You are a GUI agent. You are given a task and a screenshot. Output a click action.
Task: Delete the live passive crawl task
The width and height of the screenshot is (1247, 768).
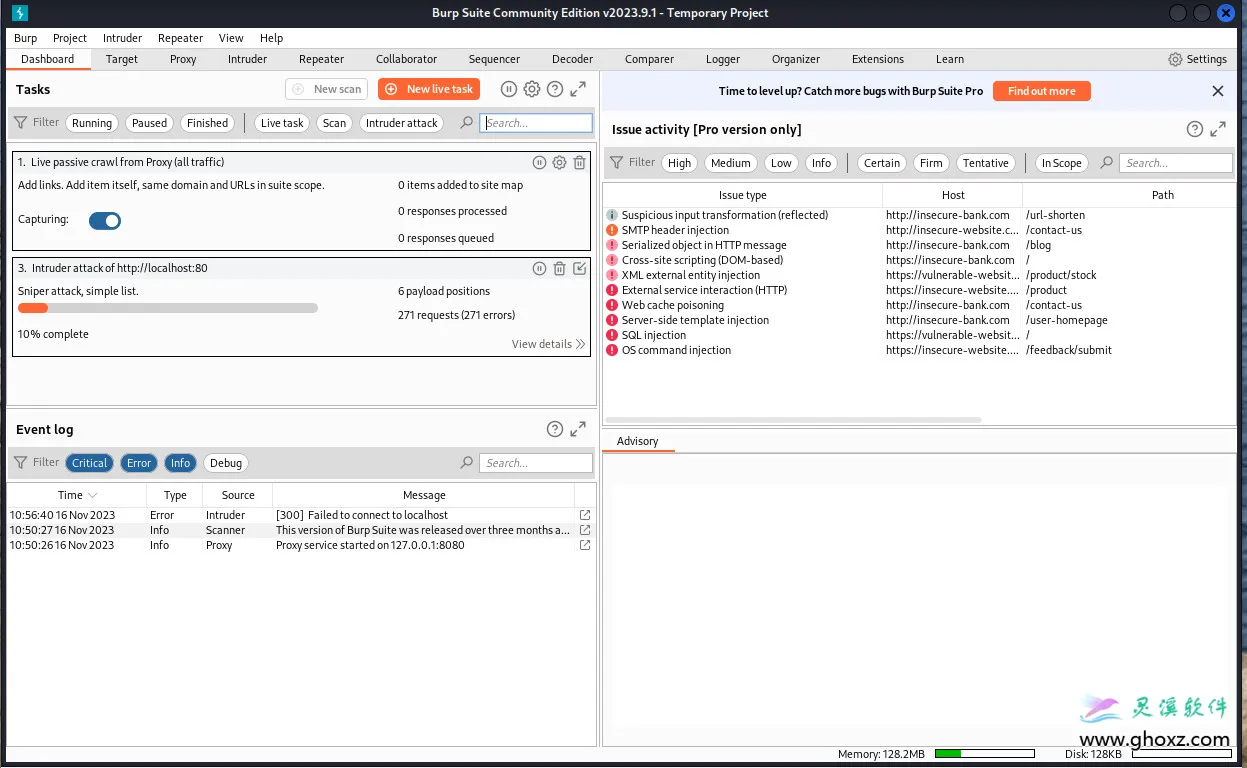point(580,163)
